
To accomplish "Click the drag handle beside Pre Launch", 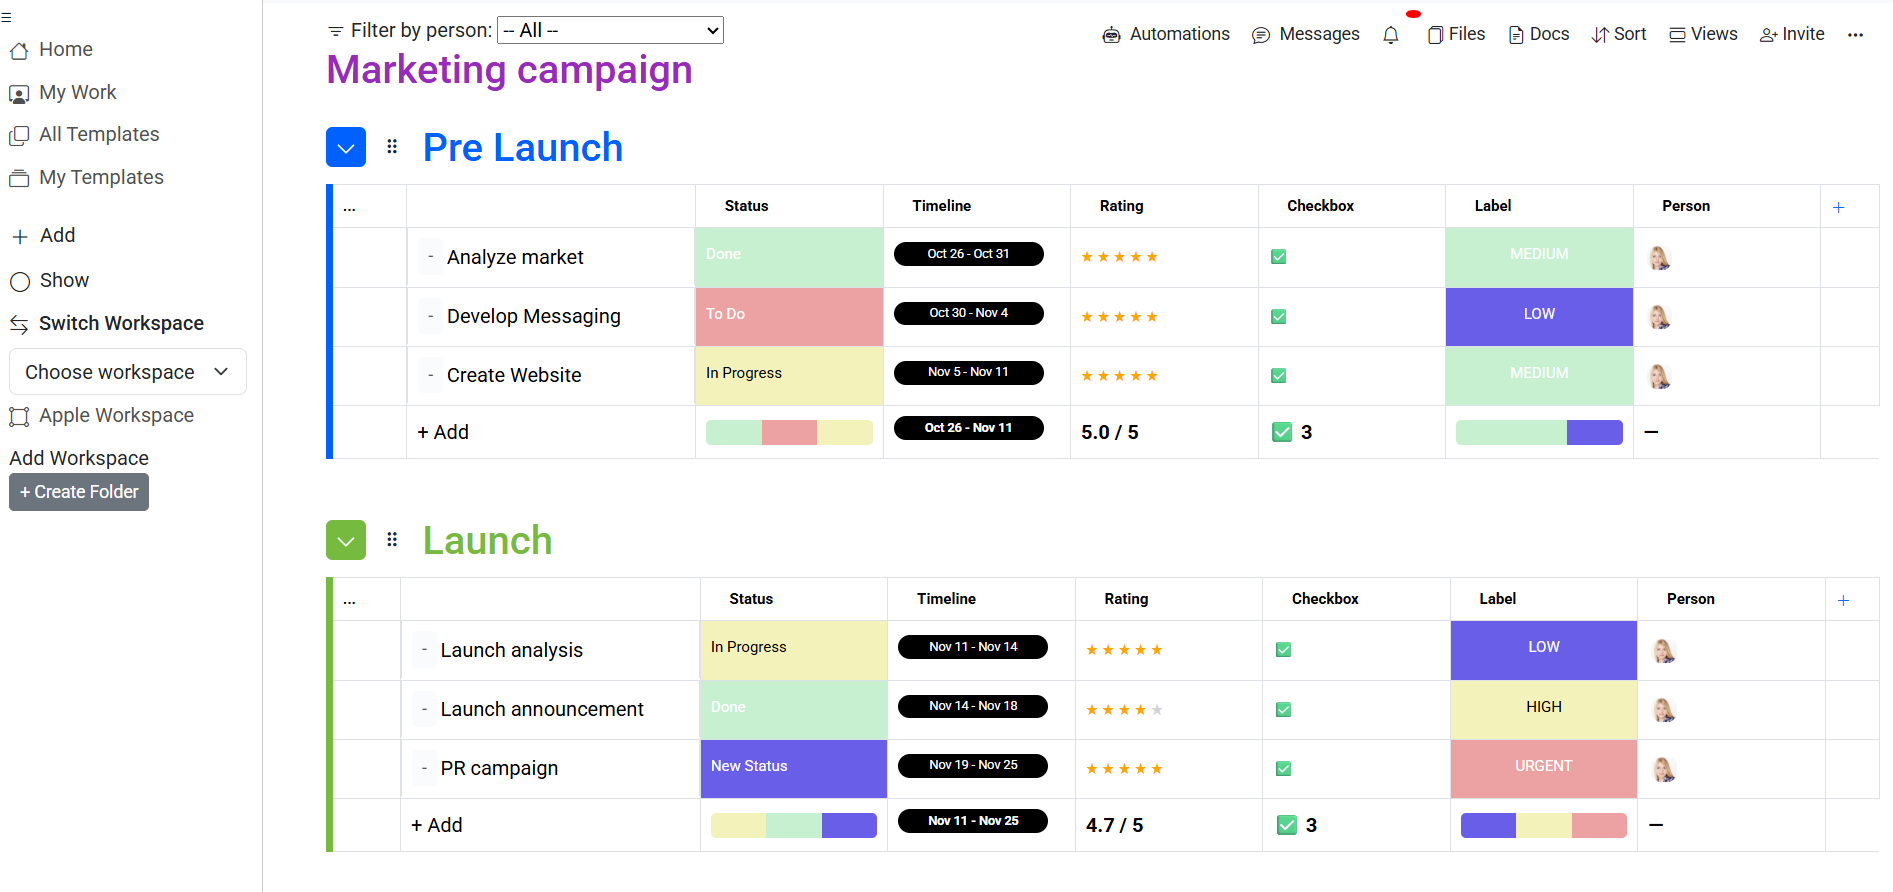I will 392,147.
